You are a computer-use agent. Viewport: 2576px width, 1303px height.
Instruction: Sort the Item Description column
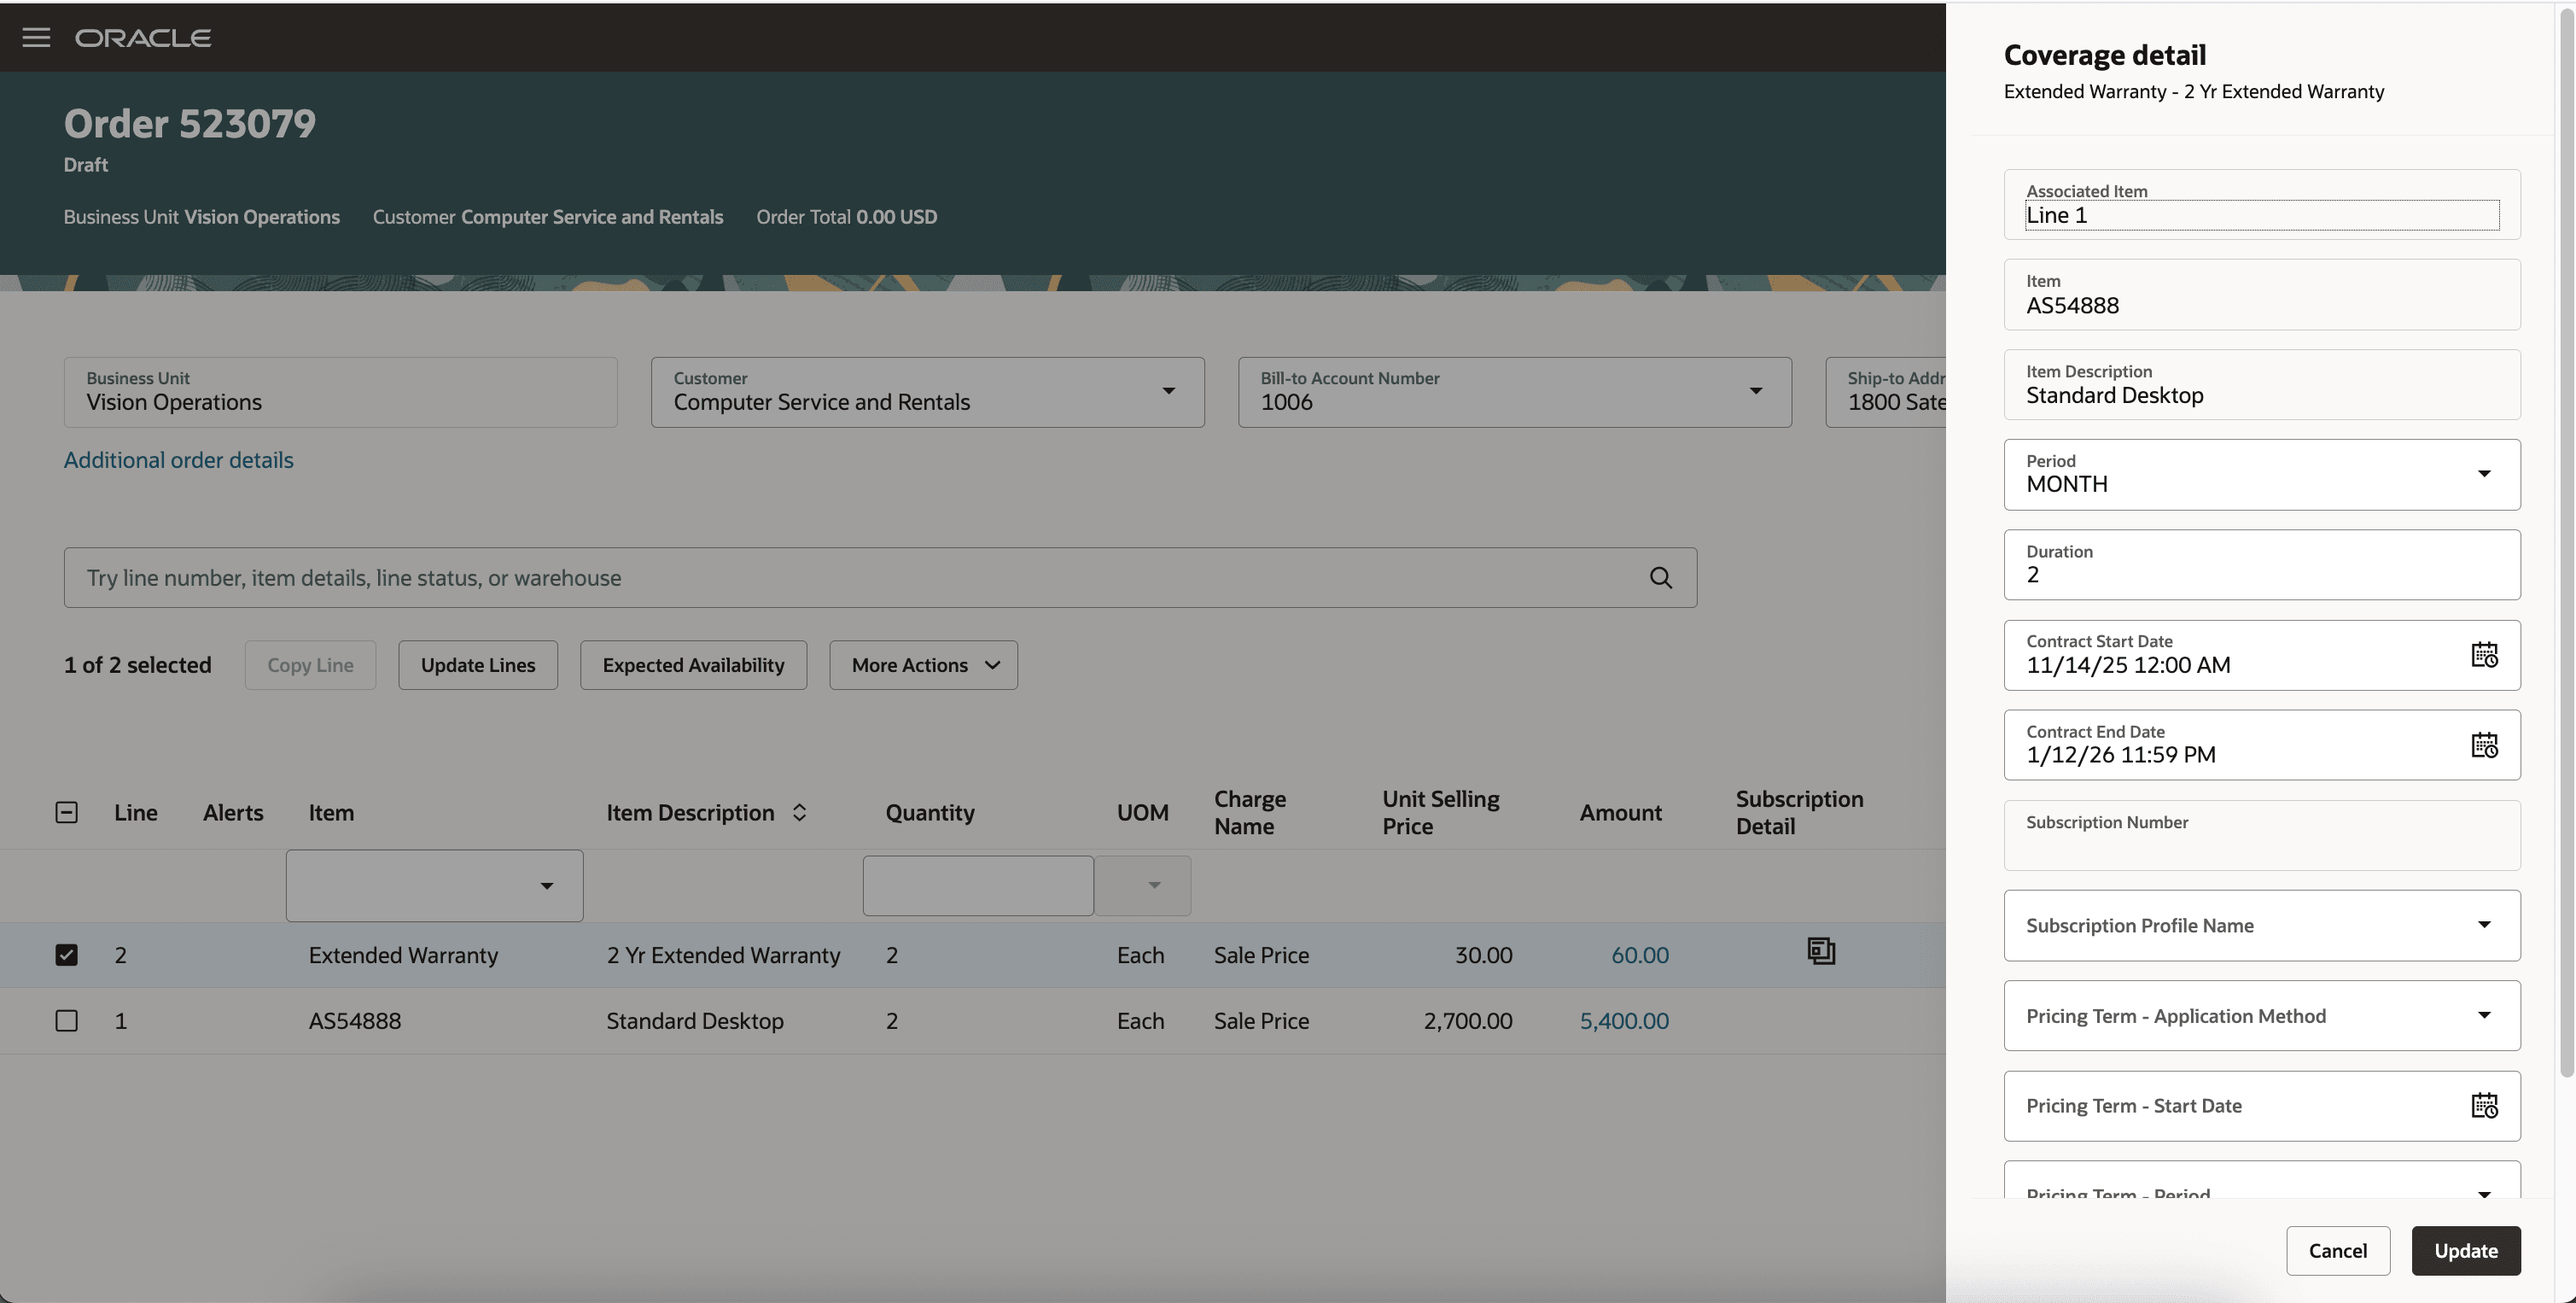[x=799, y=812]
